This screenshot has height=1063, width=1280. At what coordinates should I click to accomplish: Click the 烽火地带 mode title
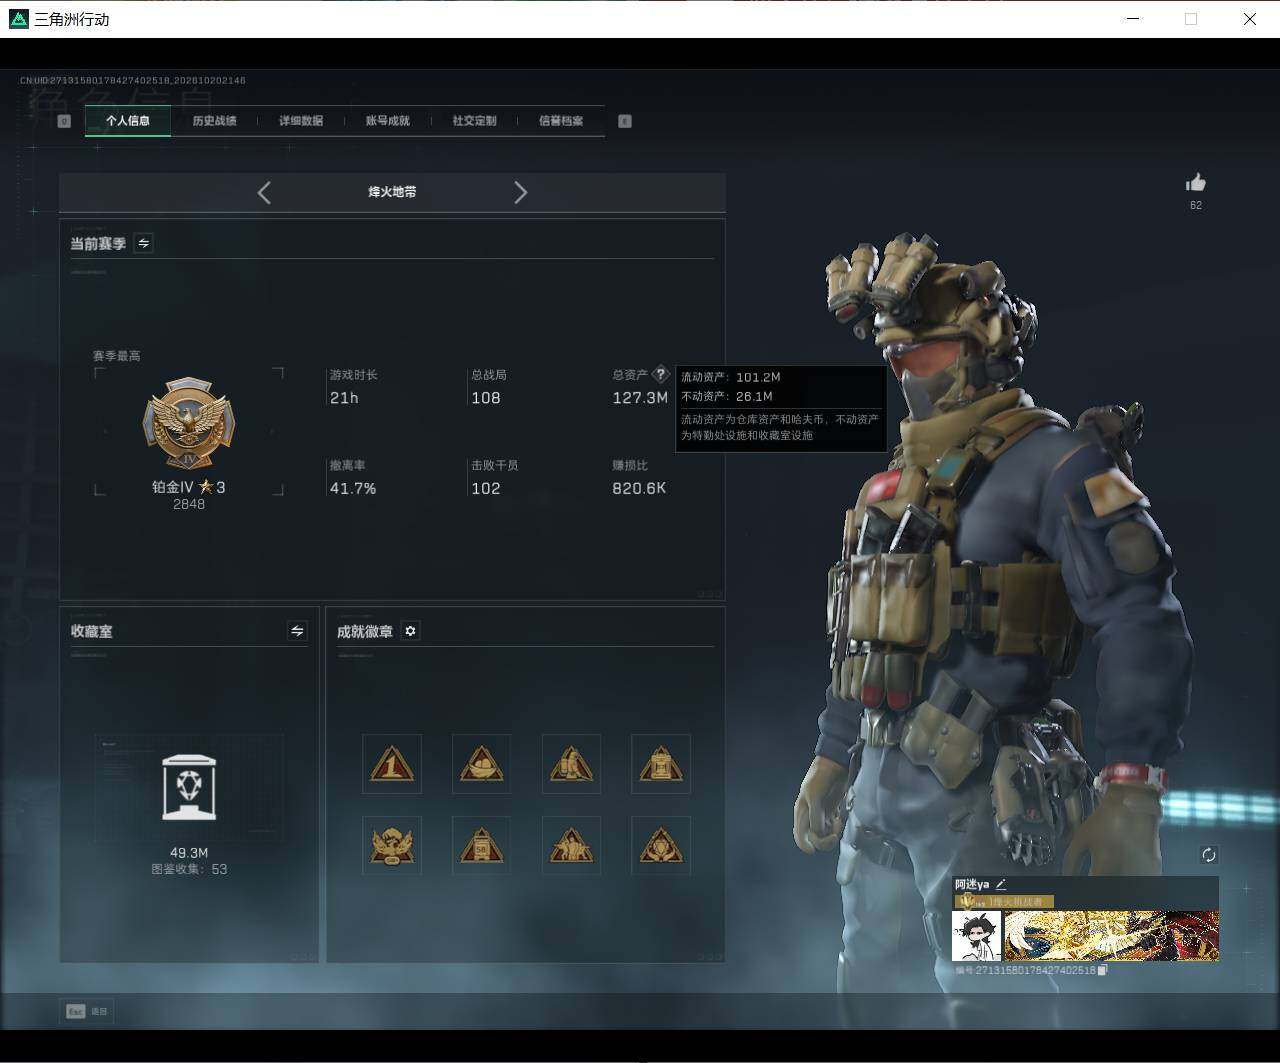point(392,192)
